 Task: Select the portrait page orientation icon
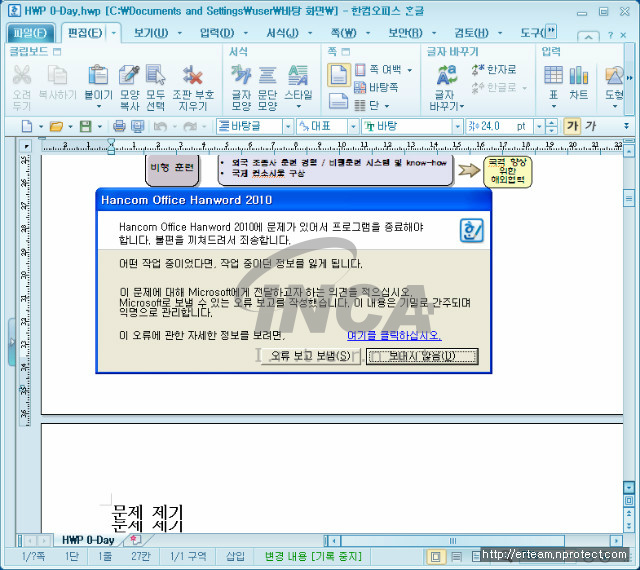pyautogui.click(x=338, y=75)
